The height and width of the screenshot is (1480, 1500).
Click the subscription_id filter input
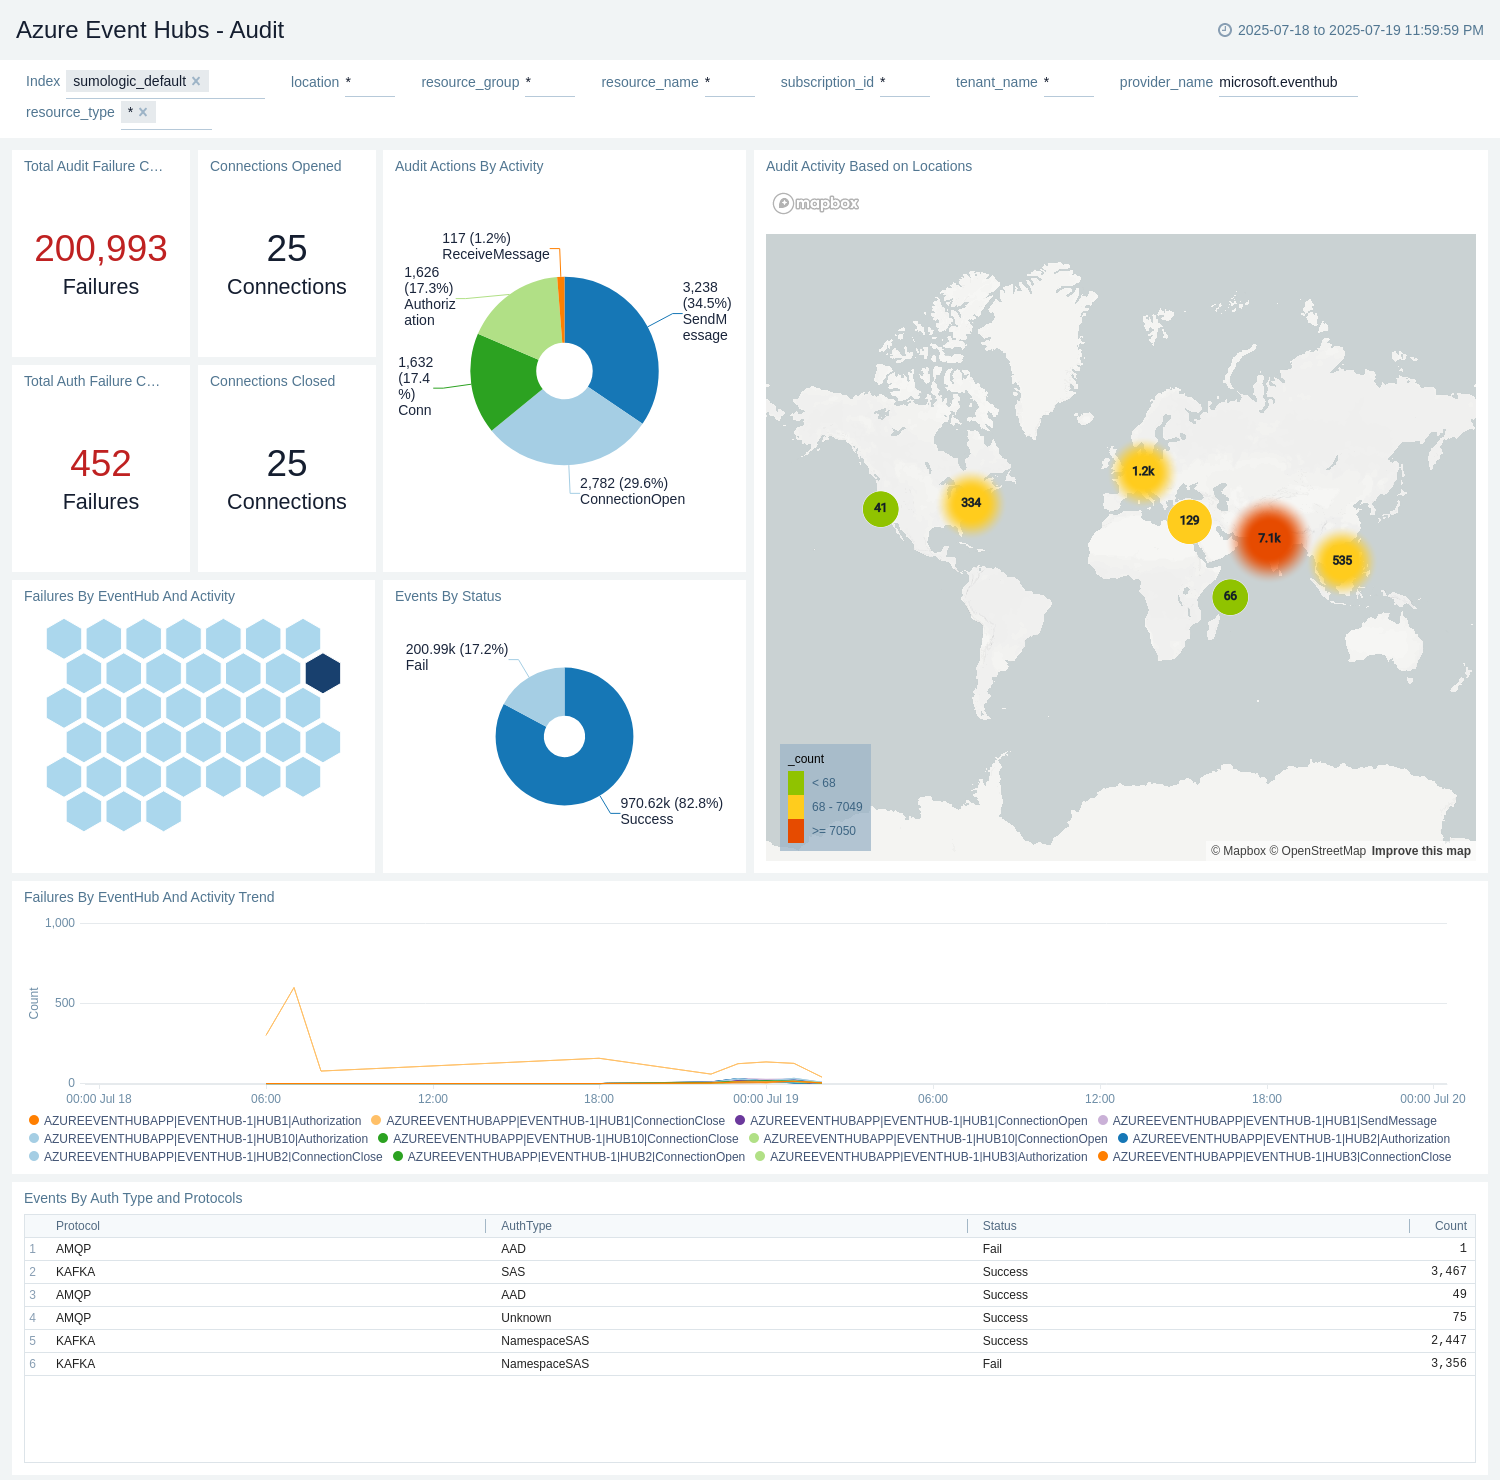[904, 82]
